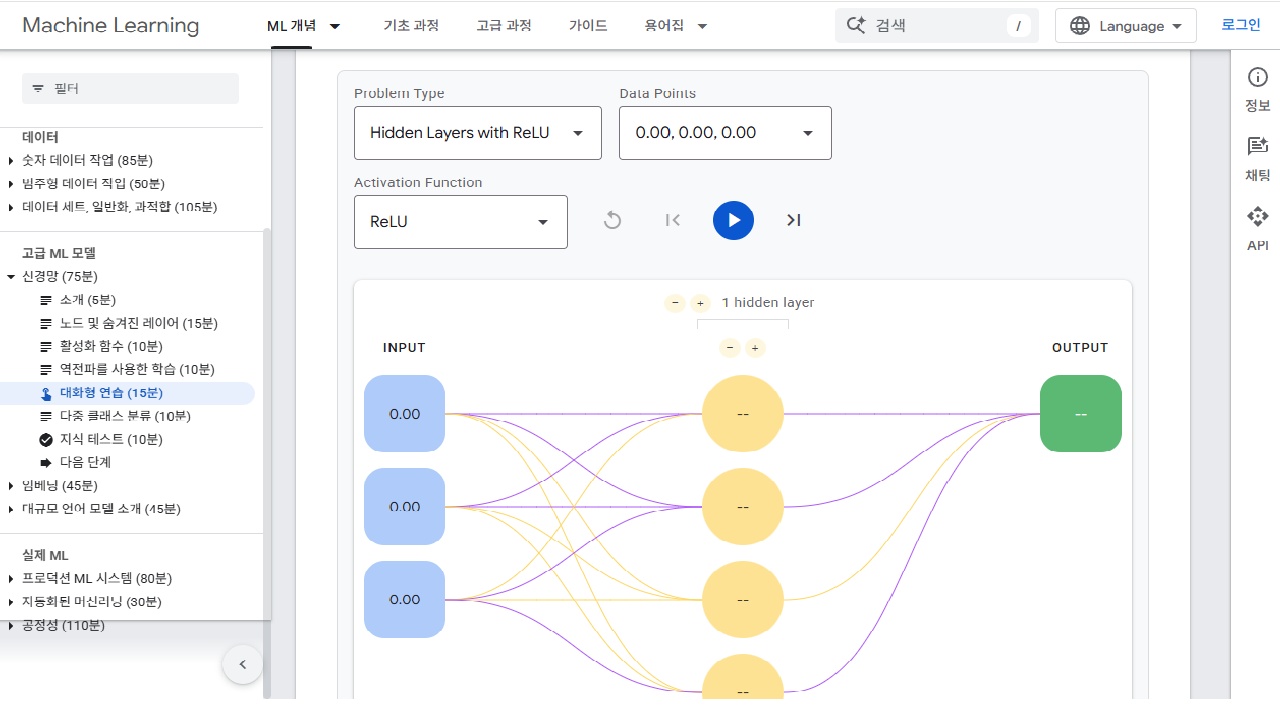Click the step forward icon
The width and height of the screenshot is (1280, 720).
pos(794,220)
